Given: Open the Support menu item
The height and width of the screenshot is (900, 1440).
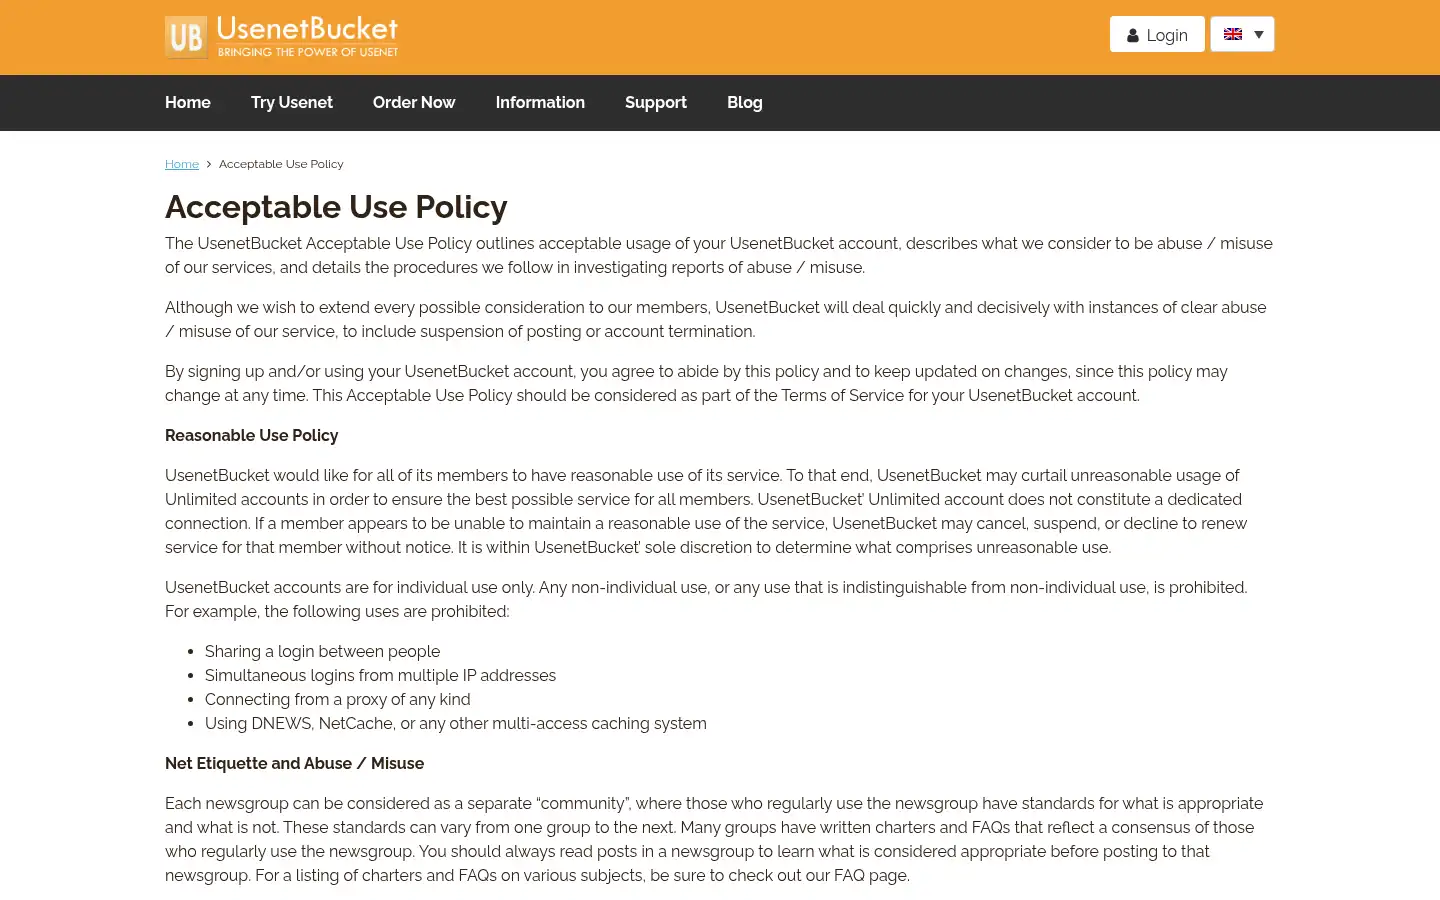Looking at the screenshot, I should click(656, 102).
